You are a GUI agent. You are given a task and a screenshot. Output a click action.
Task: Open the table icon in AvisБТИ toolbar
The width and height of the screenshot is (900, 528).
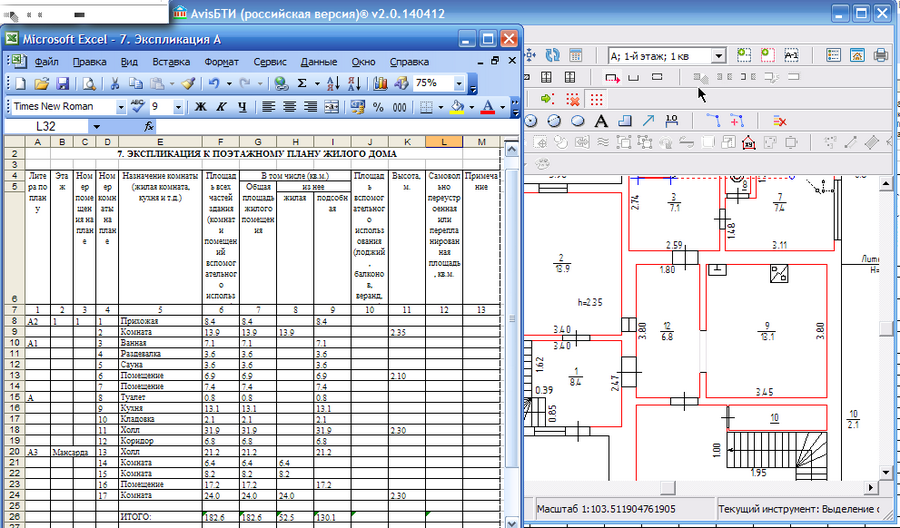tap(575, 55)
